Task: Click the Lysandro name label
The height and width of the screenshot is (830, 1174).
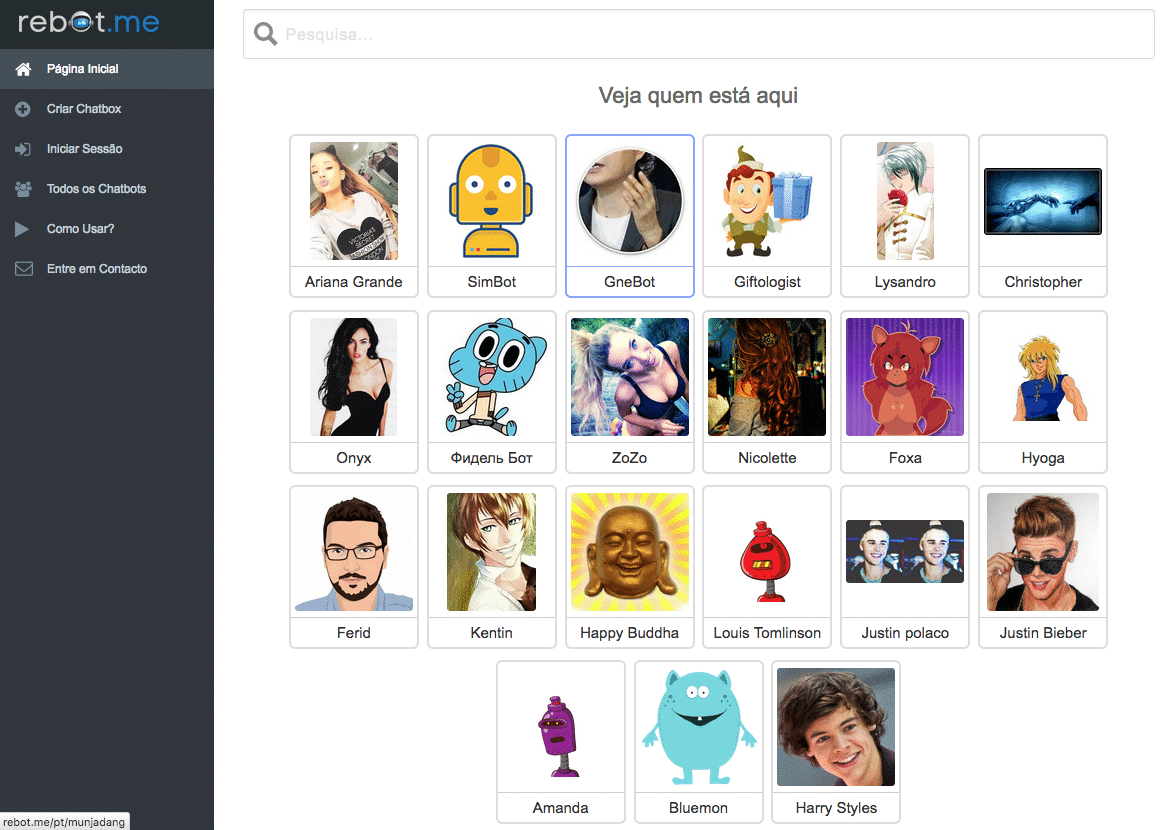Action: pyautogui.click(x=904, y=281)
